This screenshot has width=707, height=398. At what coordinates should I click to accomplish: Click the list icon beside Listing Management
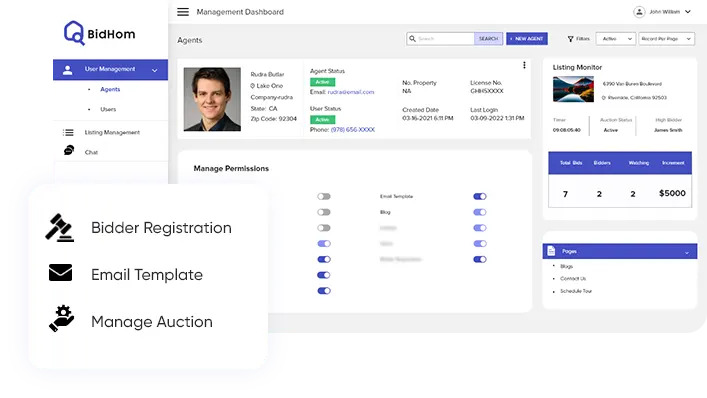coord(68,133)
